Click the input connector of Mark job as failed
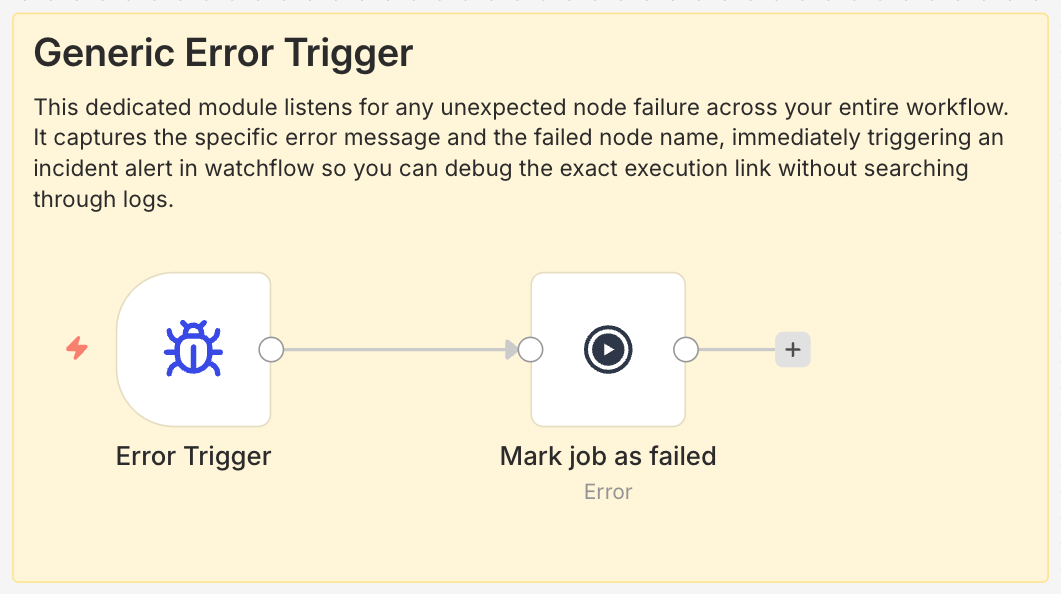Screen dimensions: 1061x594 click(x=531, y=348)
